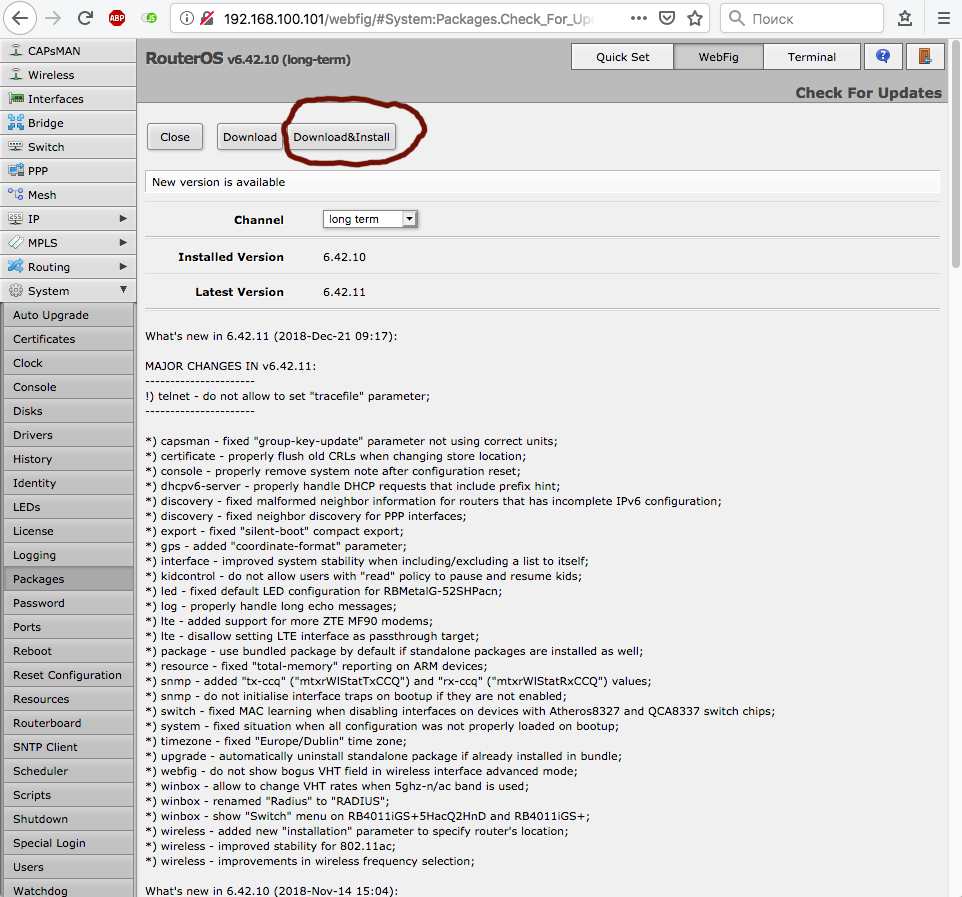Open the Packages menu item
Viewport: 962px width, 897px height.
(68, 579)
